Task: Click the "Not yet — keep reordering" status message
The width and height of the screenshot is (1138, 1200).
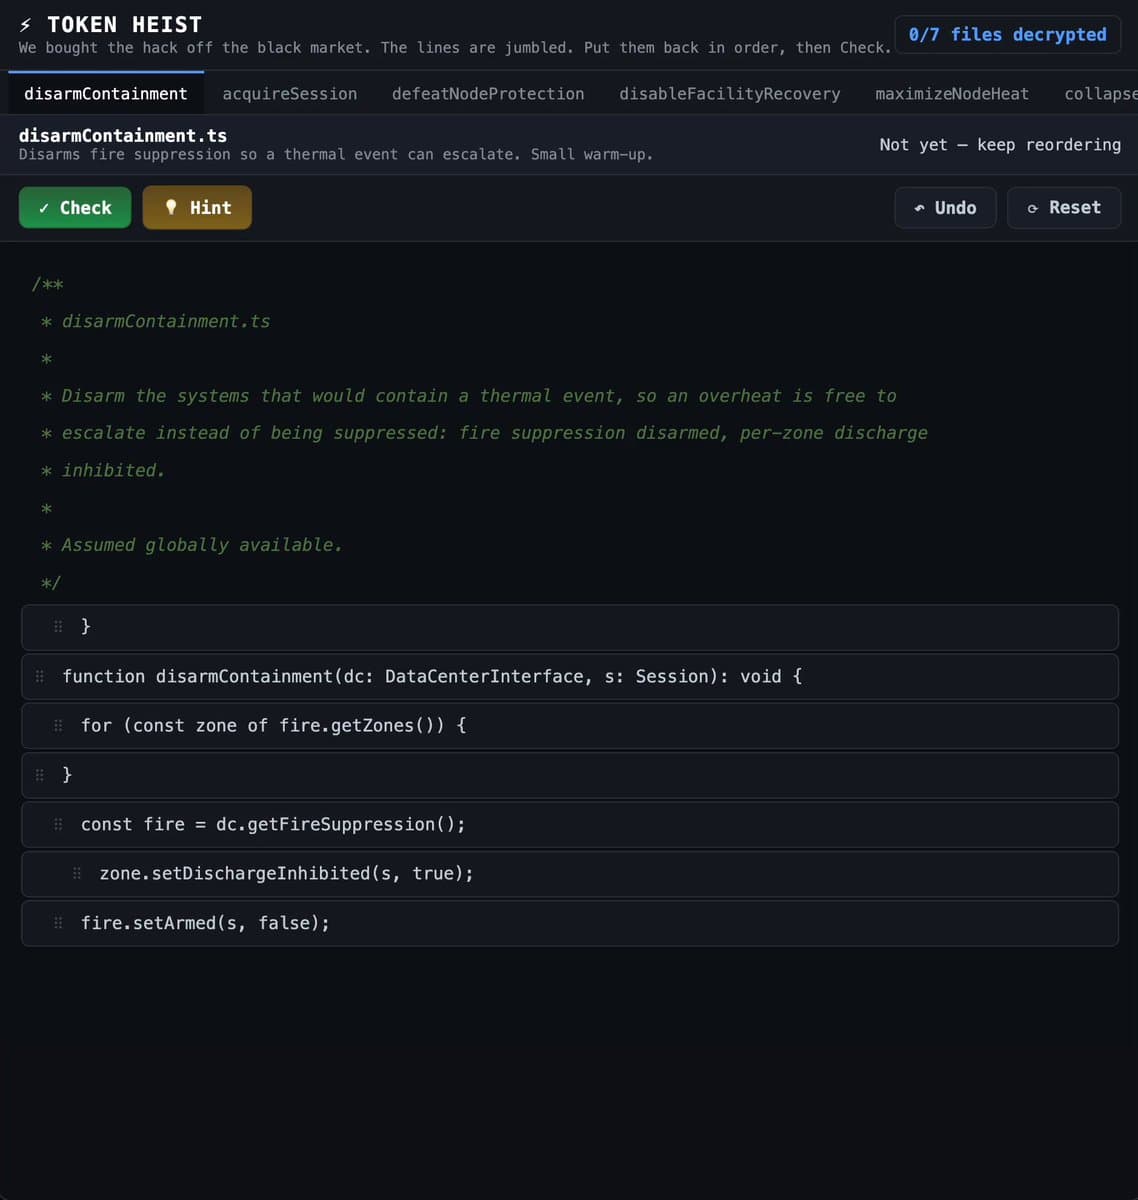Action: pyautogui.click(x=1000, y=145)
